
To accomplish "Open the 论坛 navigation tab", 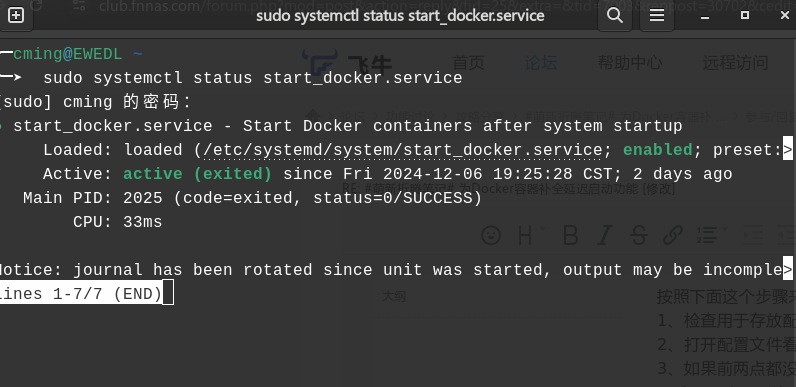I will [541, 63].
